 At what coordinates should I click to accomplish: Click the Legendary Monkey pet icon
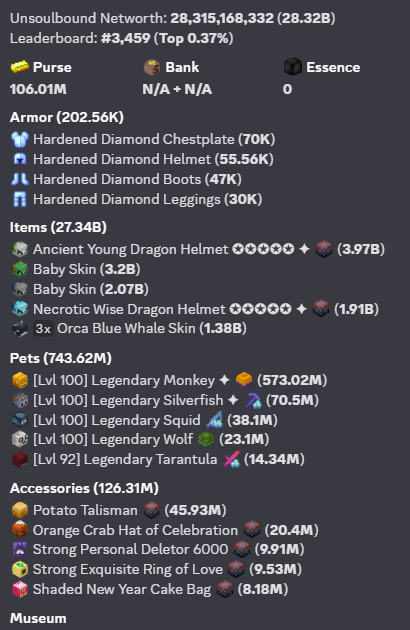20,380
